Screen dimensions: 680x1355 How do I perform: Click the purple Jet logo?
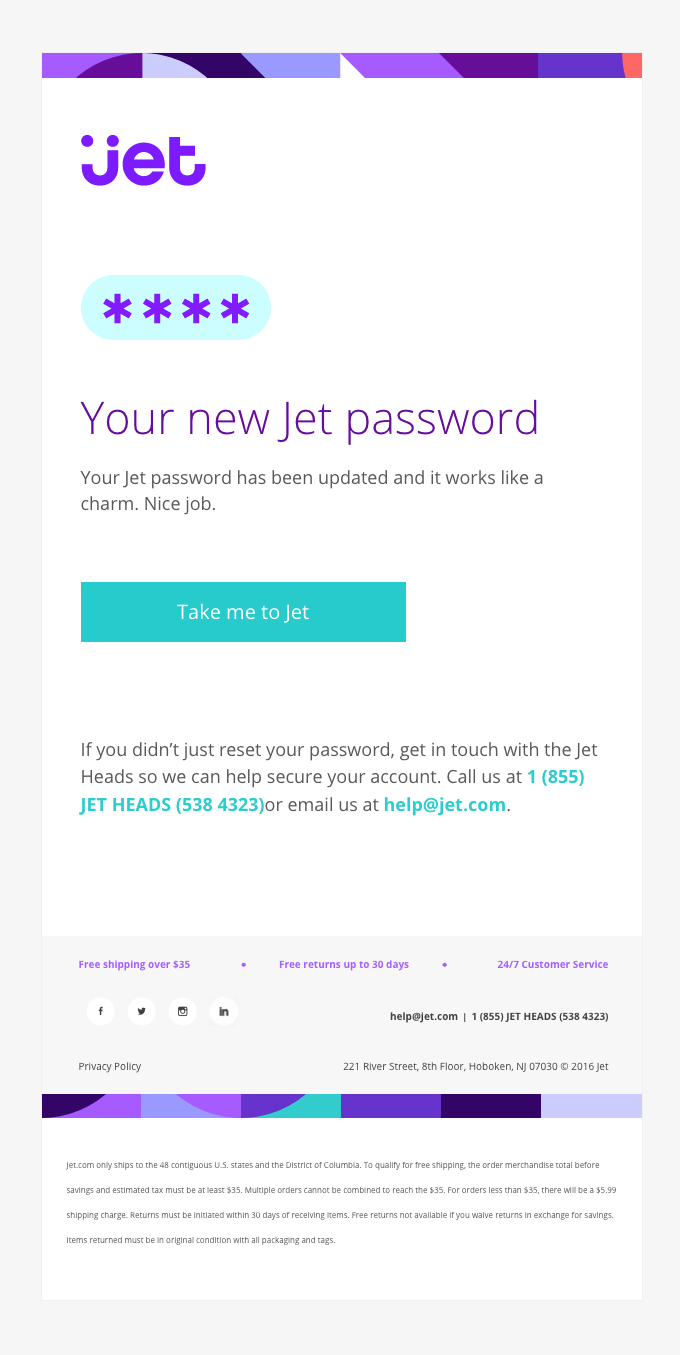coord(143,160)
